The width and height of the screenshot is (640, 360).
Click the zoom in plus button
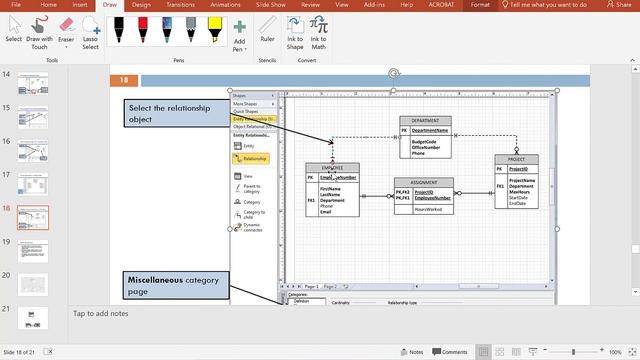coord(602,350)
